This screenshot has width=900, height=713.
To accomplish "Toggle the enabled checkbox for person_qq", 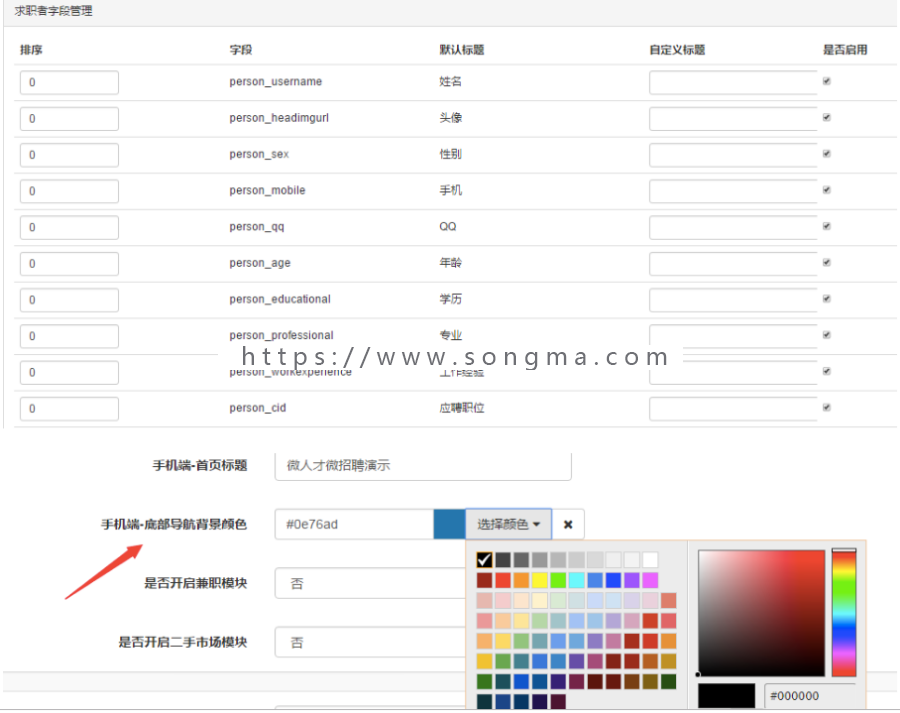I will click(x=827, y=226).
